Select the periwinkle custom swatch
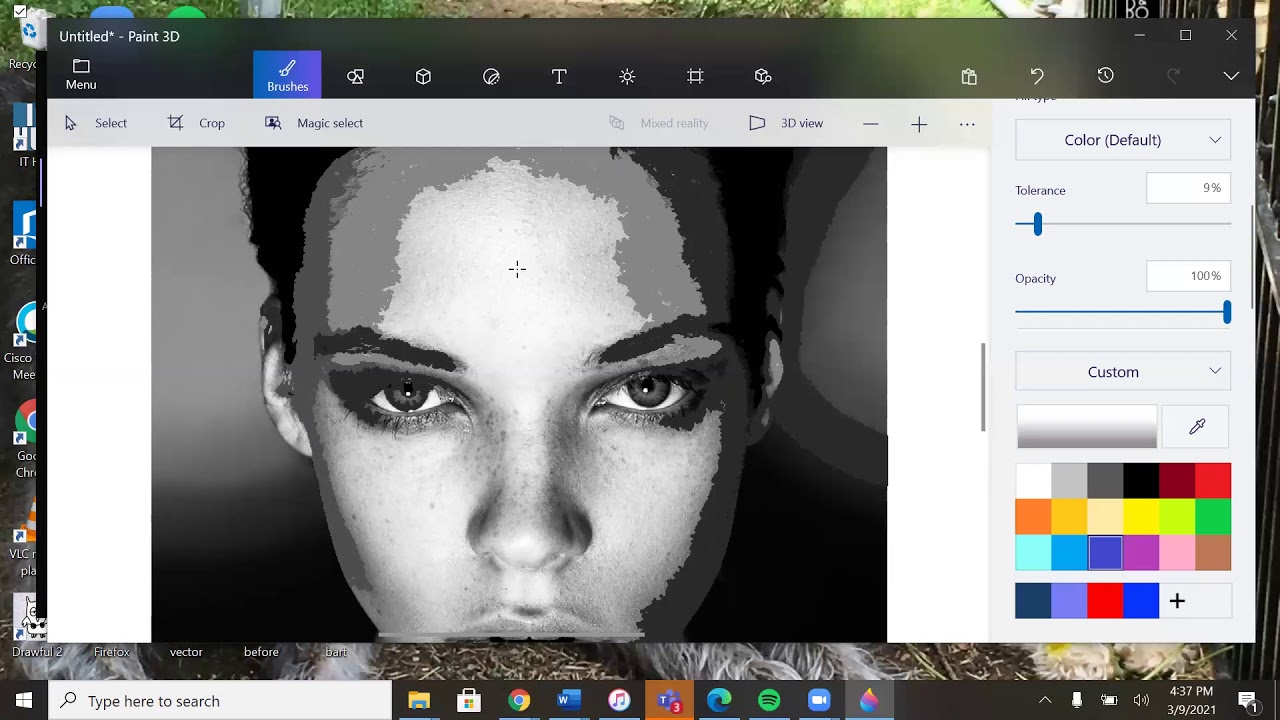The height and width of the screenshot is (720, 1280). coord(1069,601)
